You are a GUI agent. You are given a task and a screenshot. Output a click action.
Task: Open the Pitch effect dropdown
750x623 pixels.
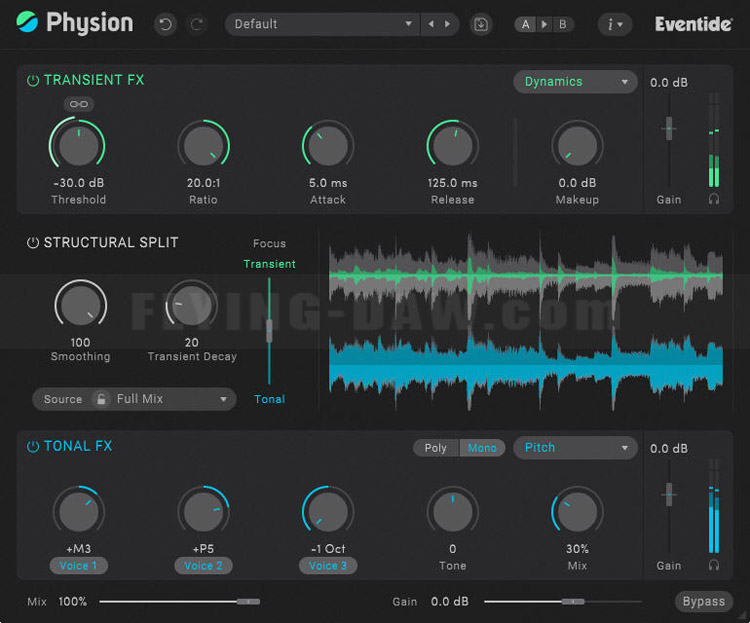pos(575,448)
